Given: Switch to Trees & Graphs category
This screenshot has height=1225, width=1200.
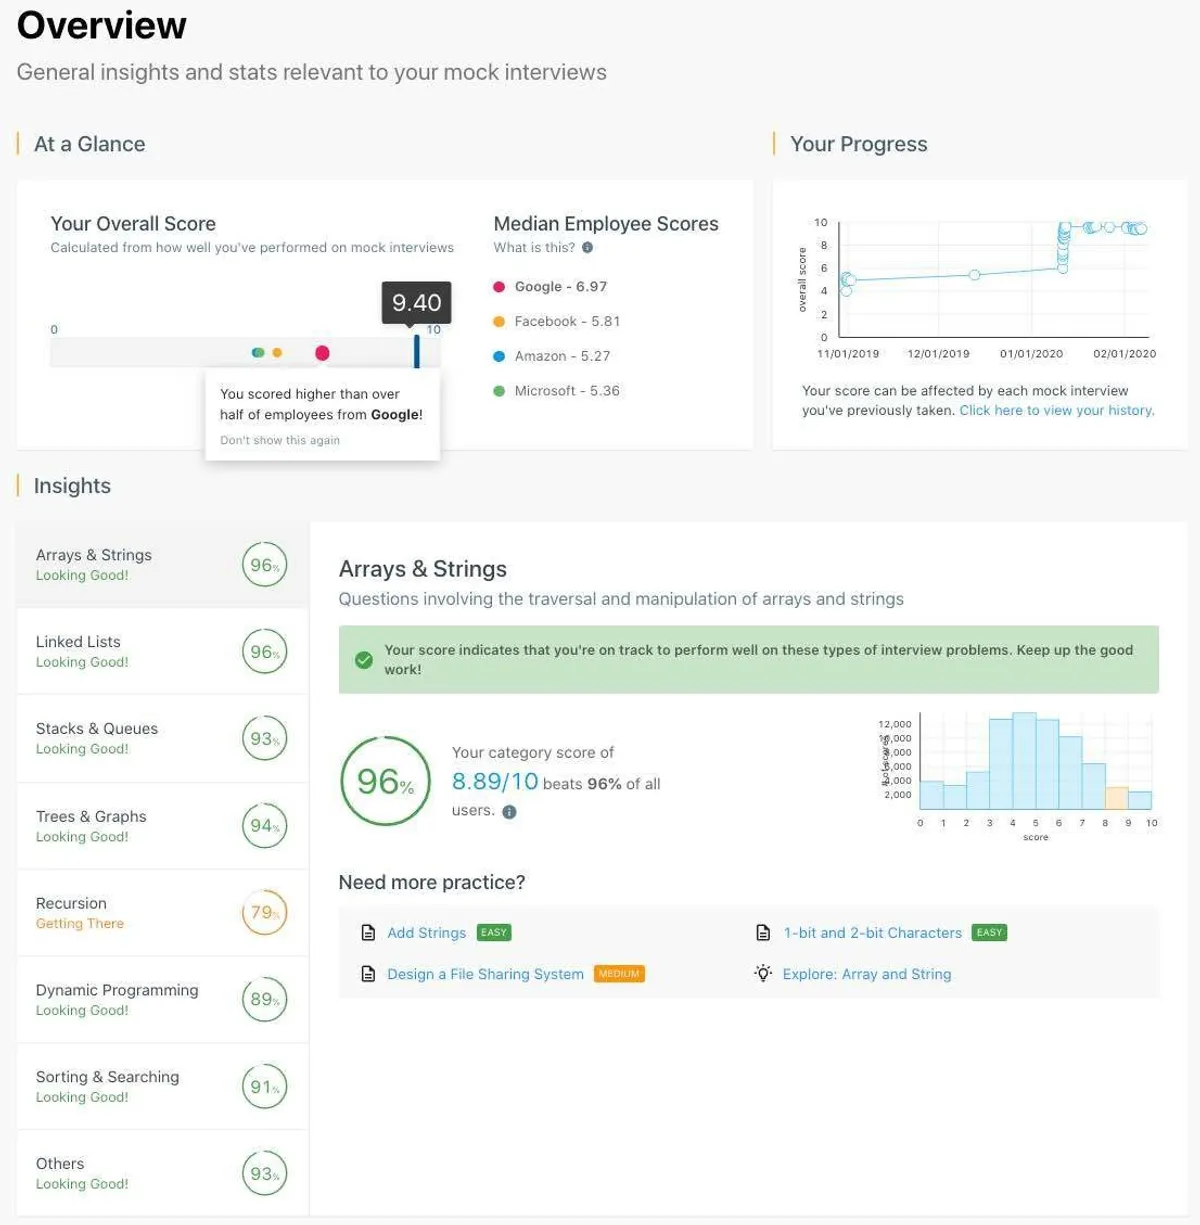Looking at the screenshot, I should [x=162, y=826].
